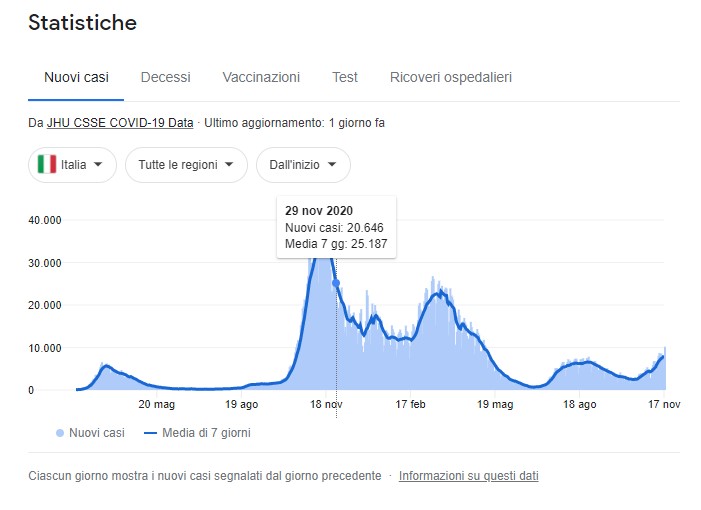Screen dimensions: 701x510
Task: Open the Vaccinazioni tab
Action: point(261,77)
